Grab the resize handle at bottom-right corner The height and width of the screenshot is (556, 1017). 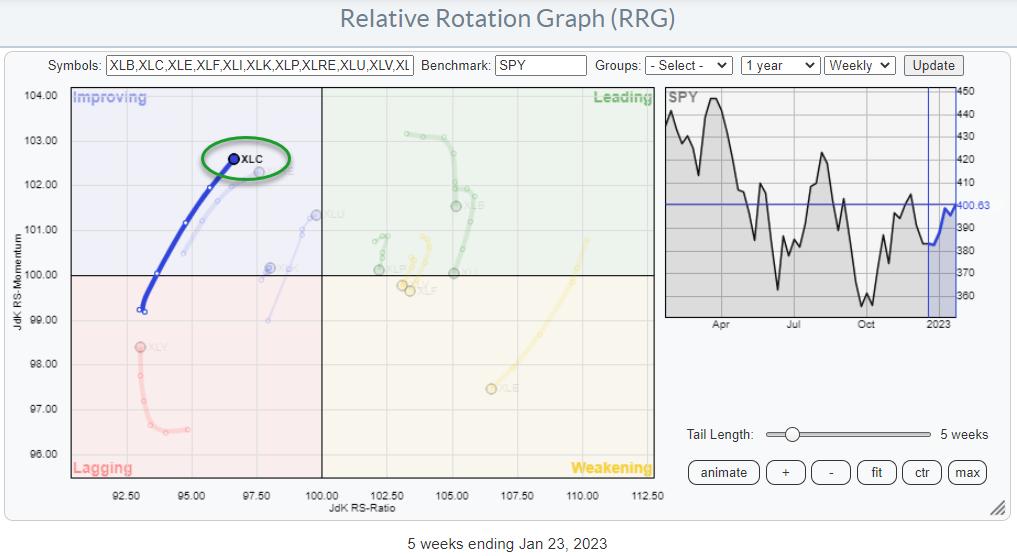(x=997, y=508)
